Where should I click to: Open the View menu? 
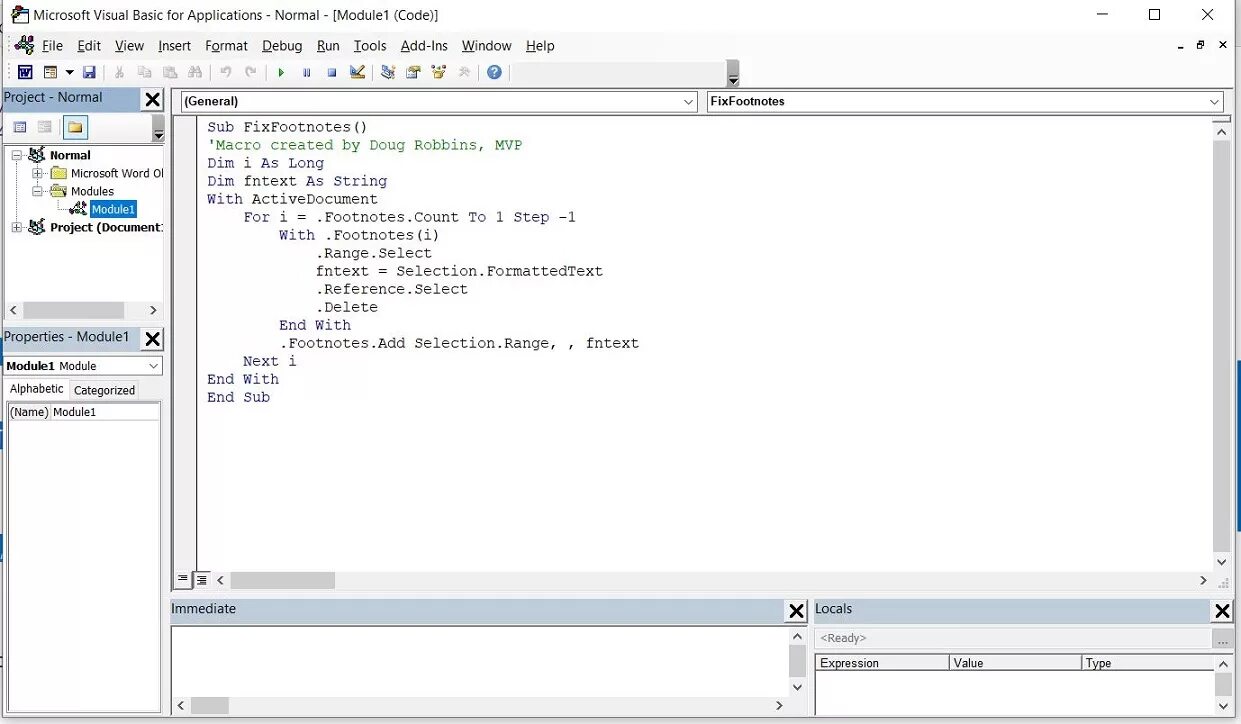[129, 45]
